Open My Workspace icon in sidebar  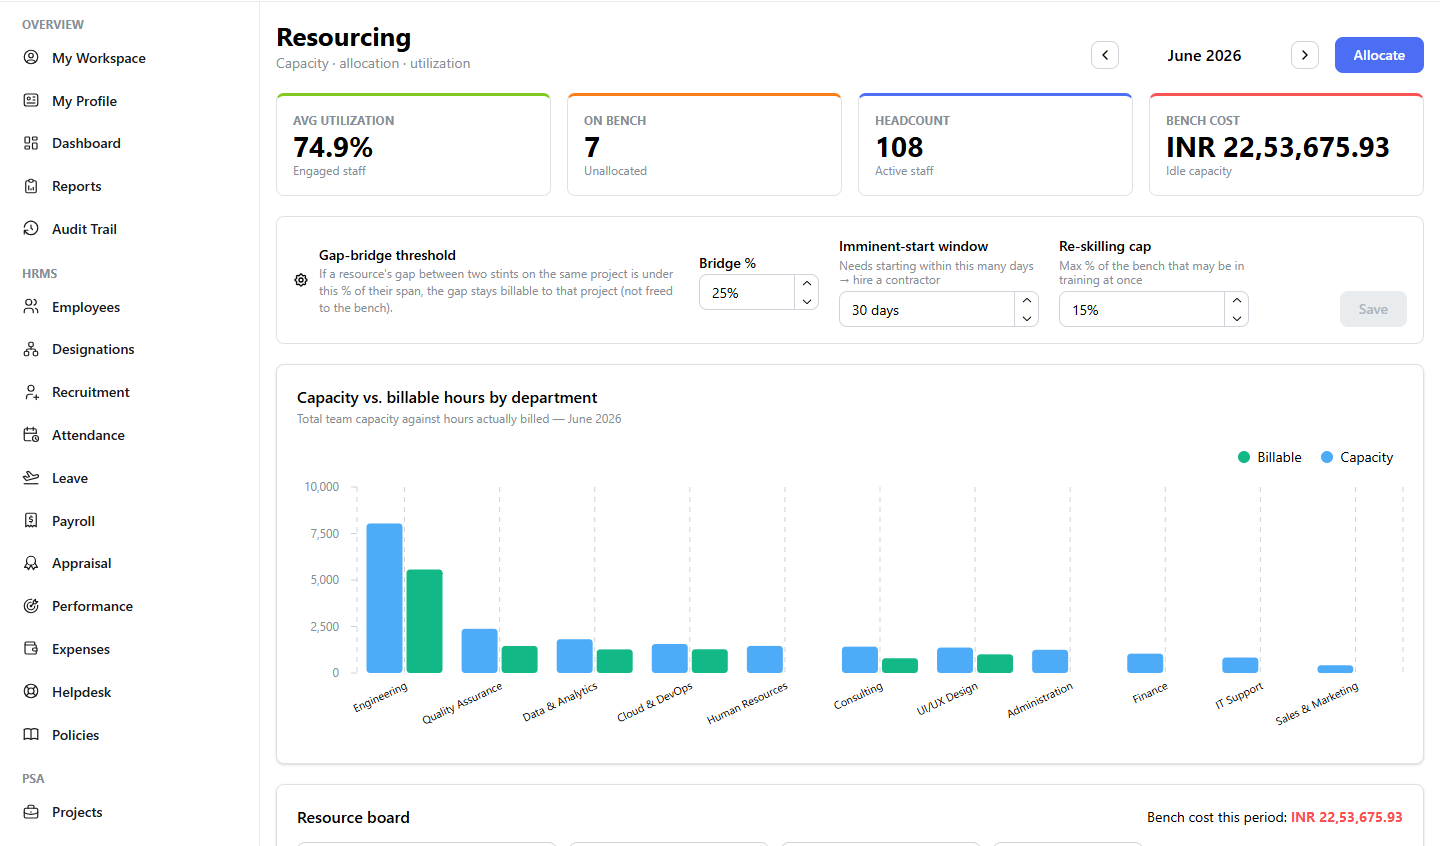(x=31, y=58)
